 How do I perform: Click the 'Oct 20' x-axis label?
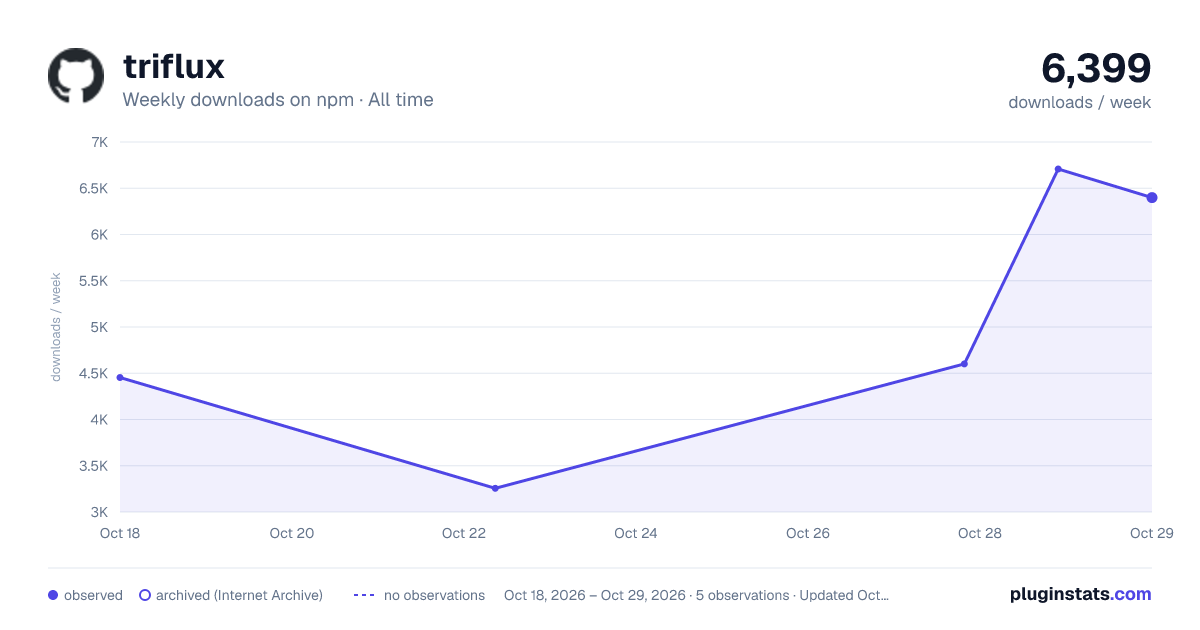[x=292, y=533]
